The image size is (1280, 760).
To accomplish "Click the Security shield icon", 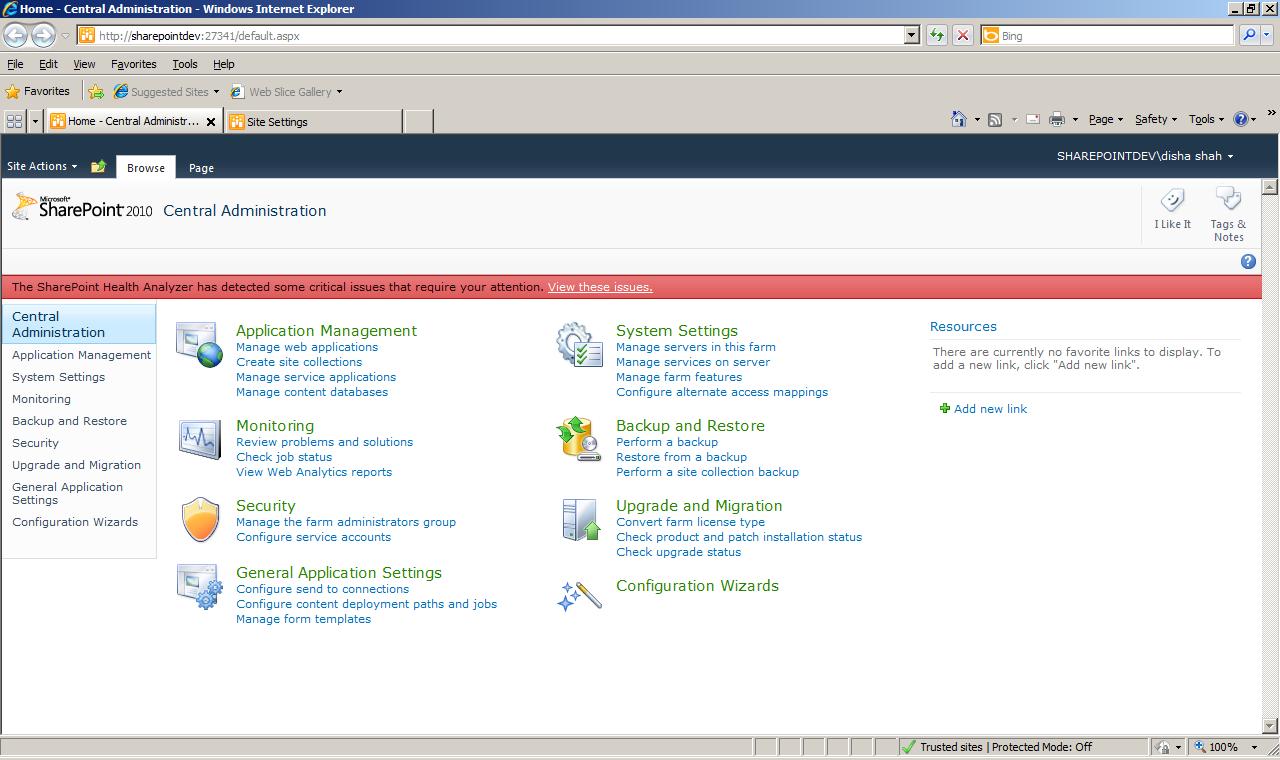I will click(199, 518).
